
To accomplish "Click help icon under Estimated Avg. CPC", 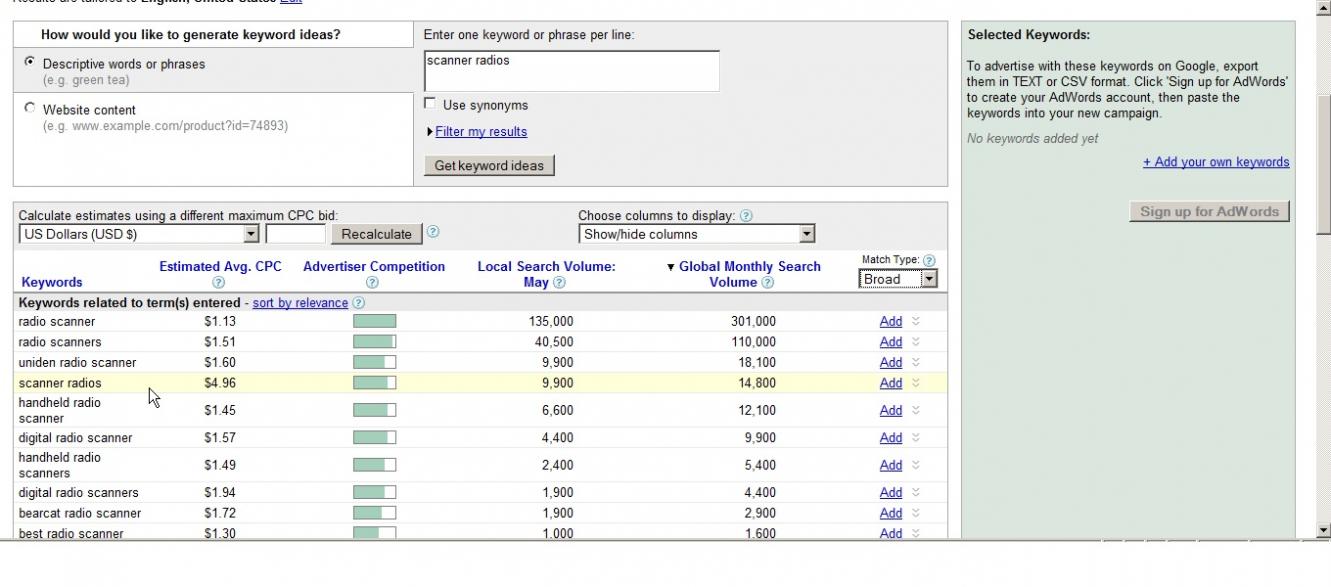I will point(219,283).
